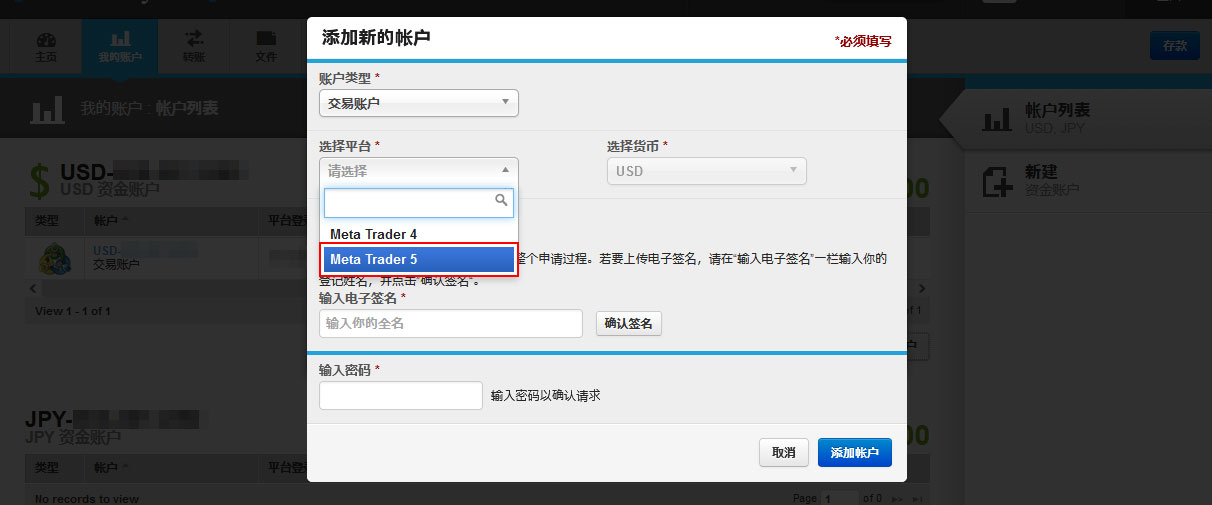Open 我的账户 navigation tab

coord(120,47)
